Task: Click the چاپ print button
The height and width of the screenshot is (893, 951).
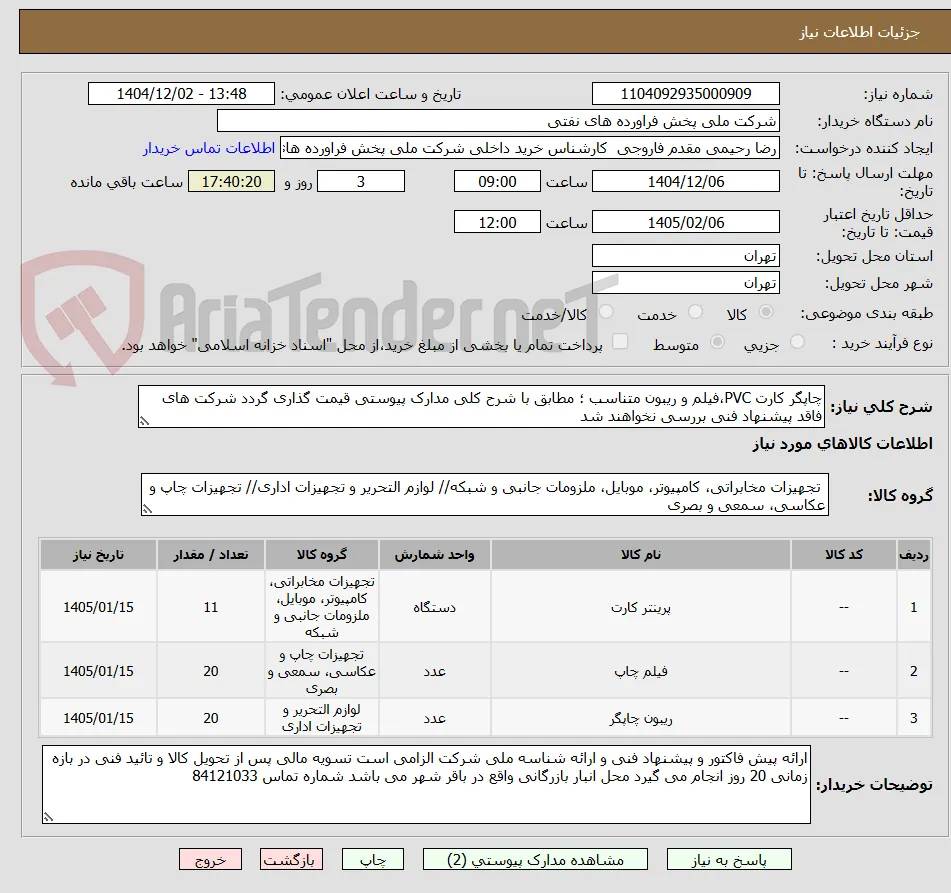Action: tap(373, 860)
